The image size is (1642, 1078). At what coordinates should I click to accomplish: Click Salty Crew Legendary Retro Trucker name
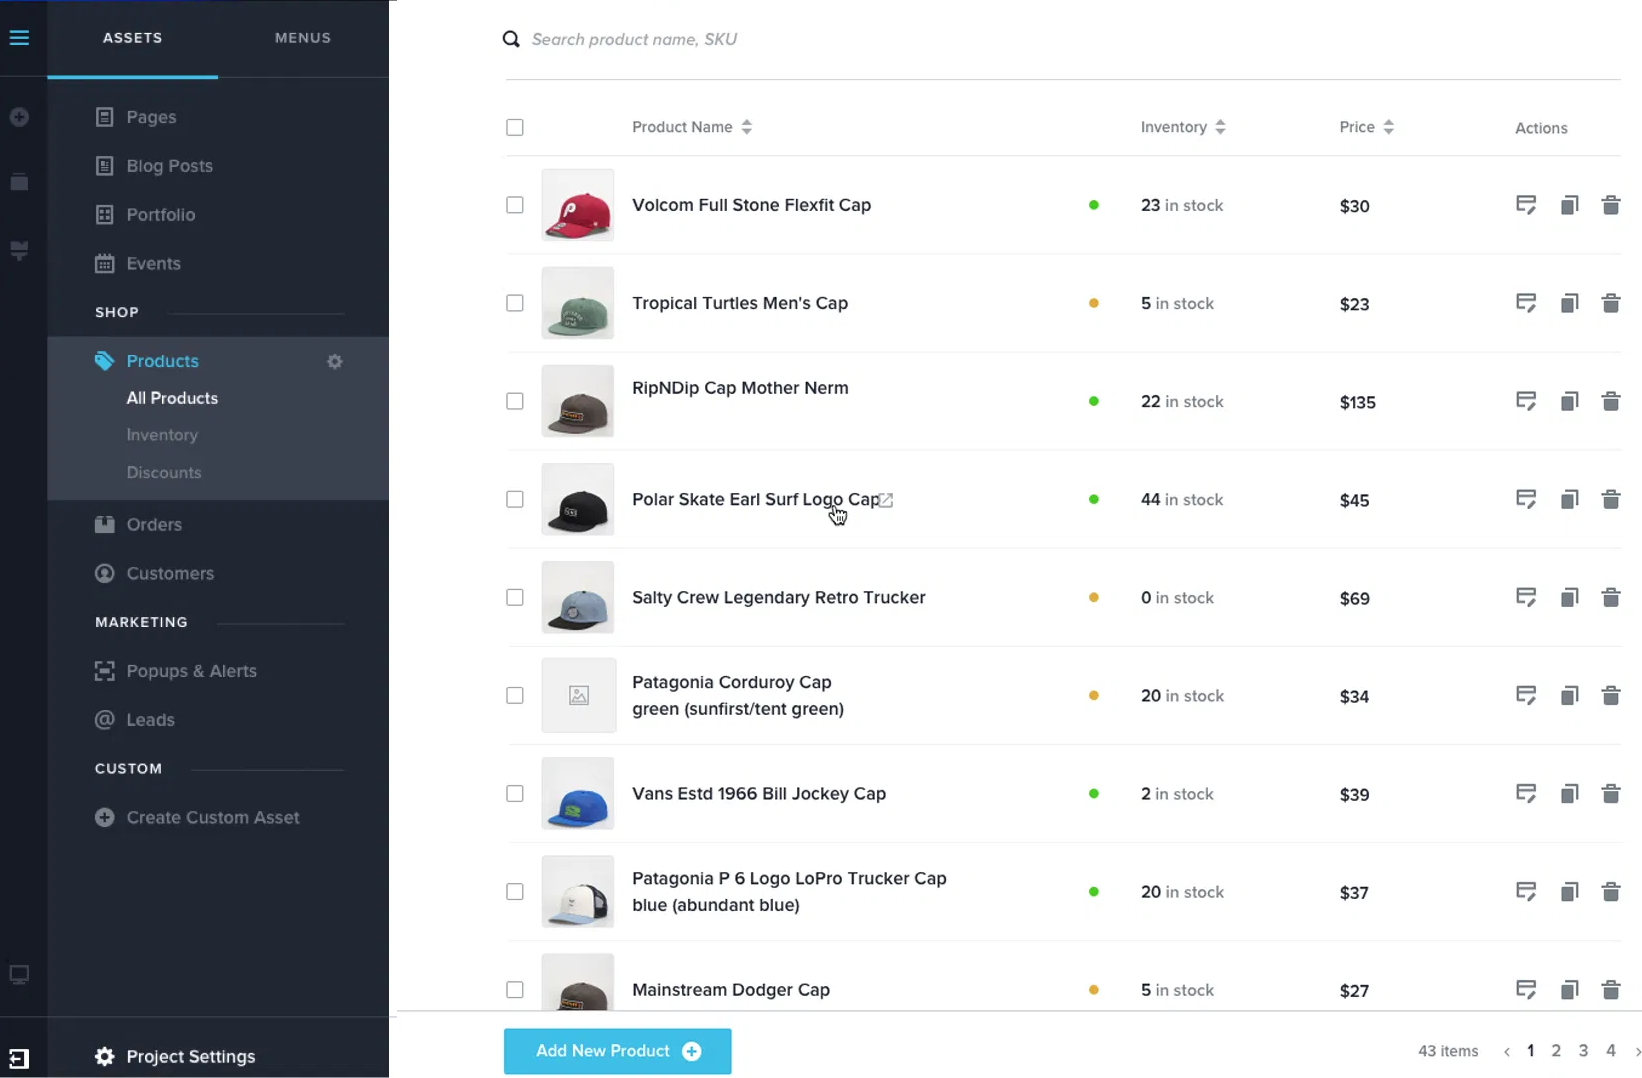point(779,597)
